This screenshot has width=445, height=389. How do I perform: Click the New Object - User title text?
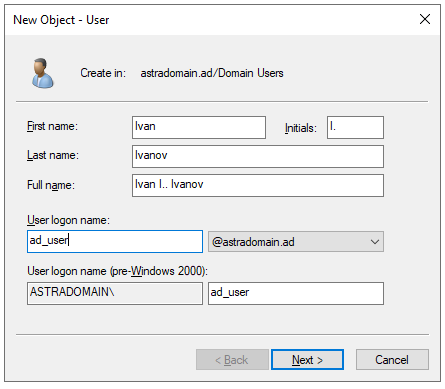[61, 20]
